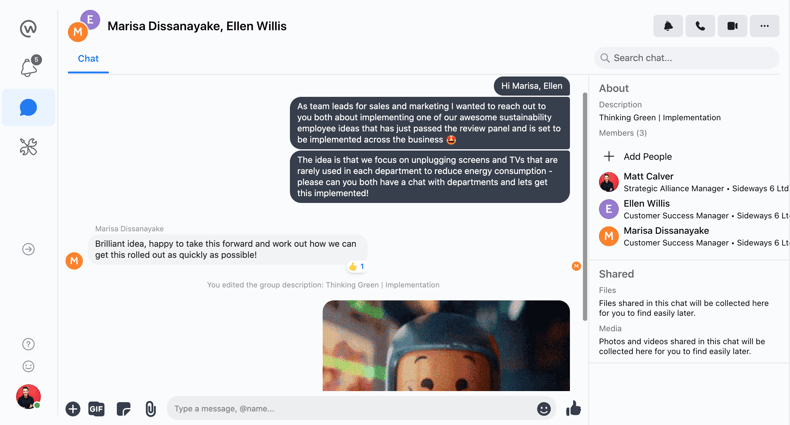This screenshot has width=790, height=425.
Task: Open the more options ellipsis menu
Action: (x=764, y=26)
